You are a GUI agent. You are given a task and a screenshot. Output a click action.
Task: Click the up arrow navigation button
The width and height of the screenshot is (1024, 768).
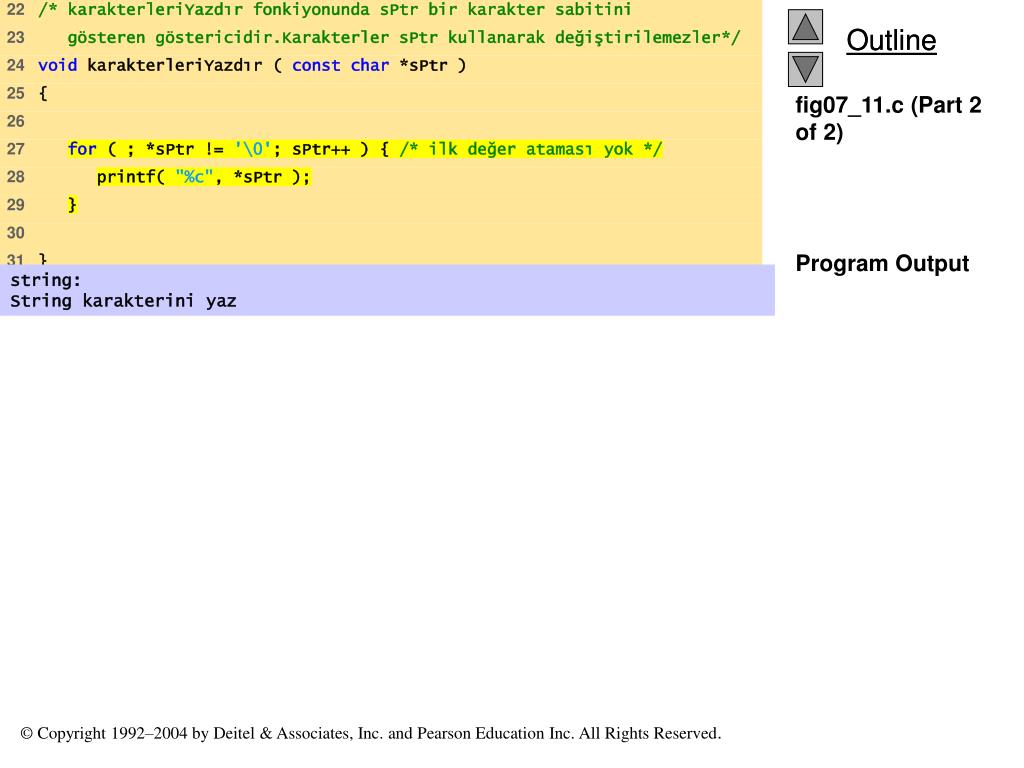click(x=805, y=27)
